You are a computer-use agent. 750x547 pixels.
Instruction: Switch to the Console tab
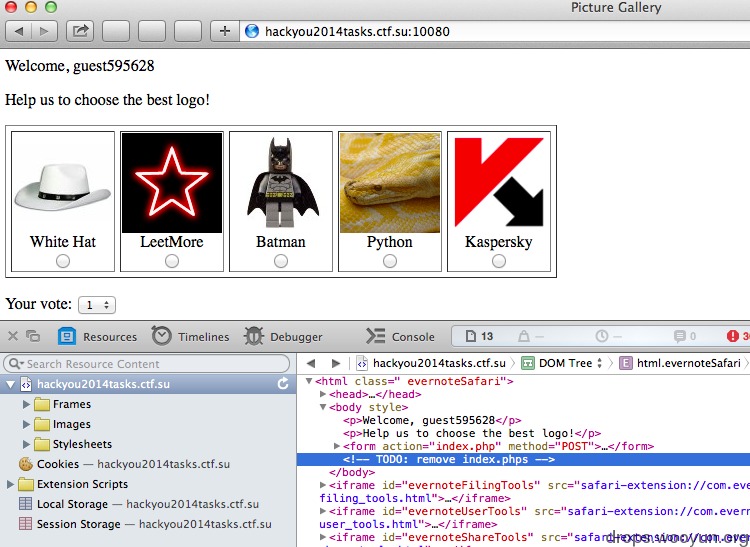[400, 336]
